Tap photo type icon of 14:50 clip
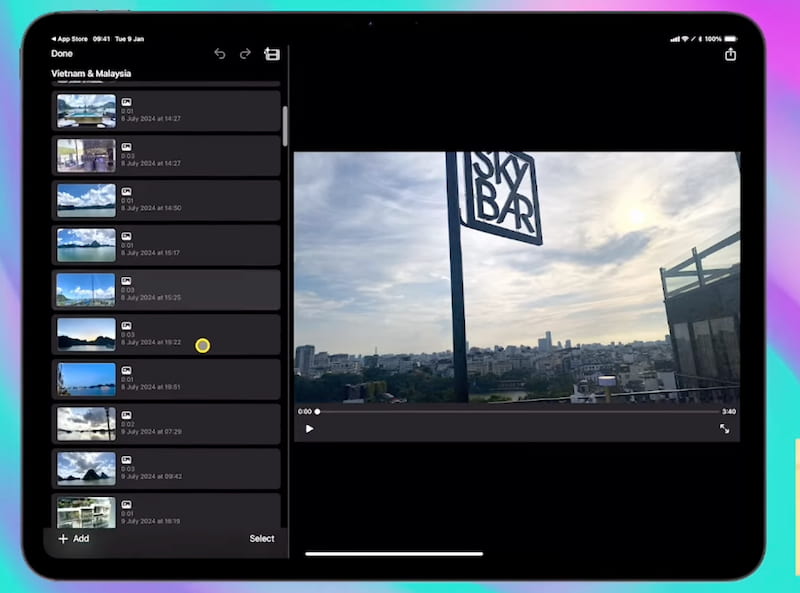This screenshot has height=593, width=800. click(x=127, y=191)
